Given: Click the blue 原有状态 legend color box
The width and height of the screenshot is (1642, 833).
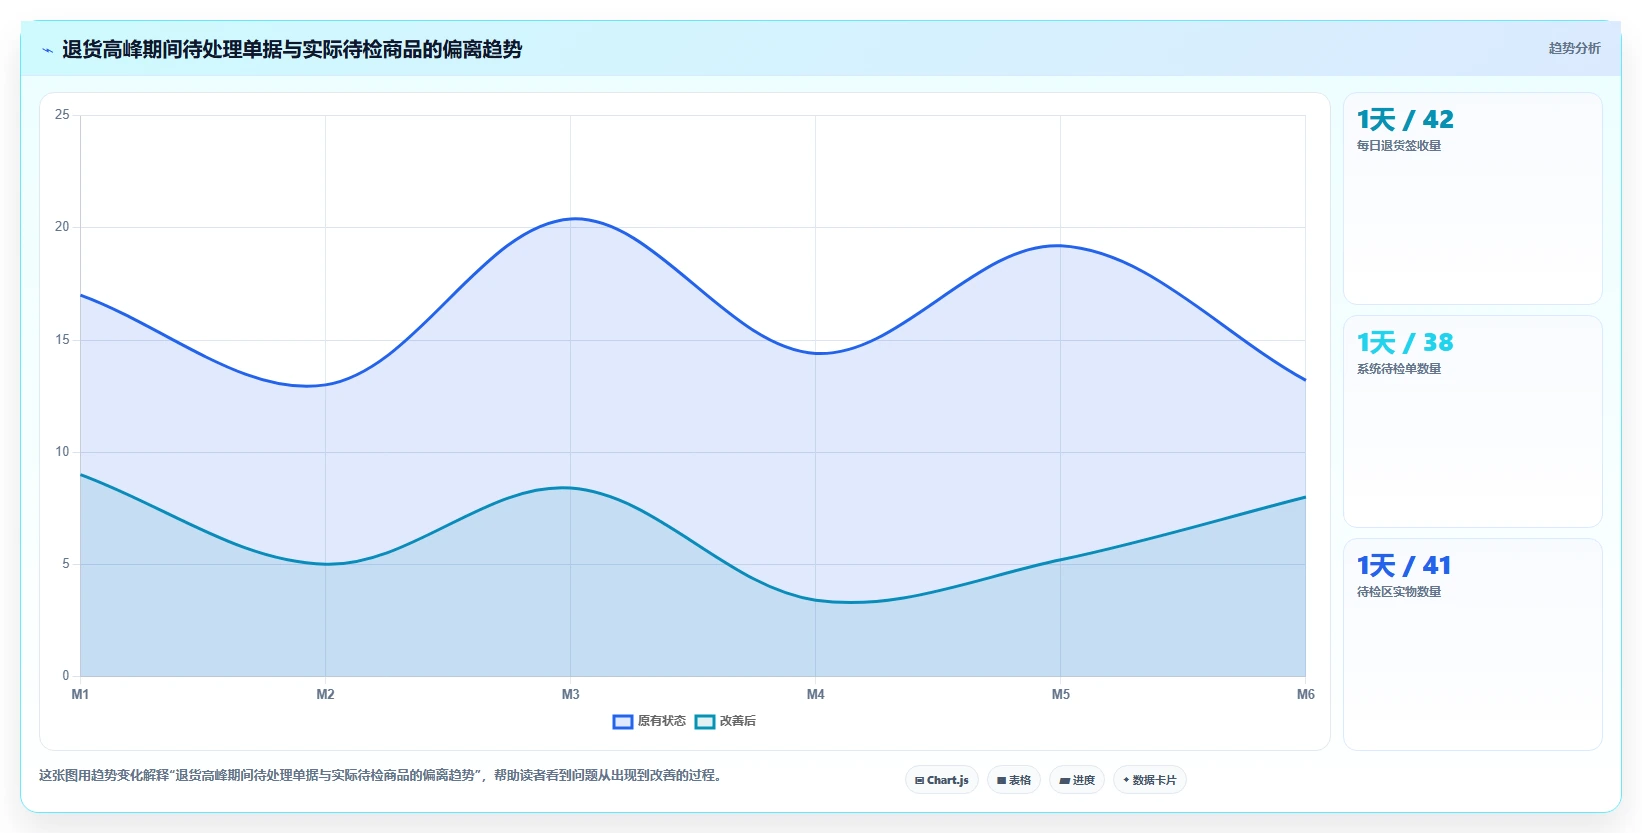Looking at the screenshot, I should point(623,722).
